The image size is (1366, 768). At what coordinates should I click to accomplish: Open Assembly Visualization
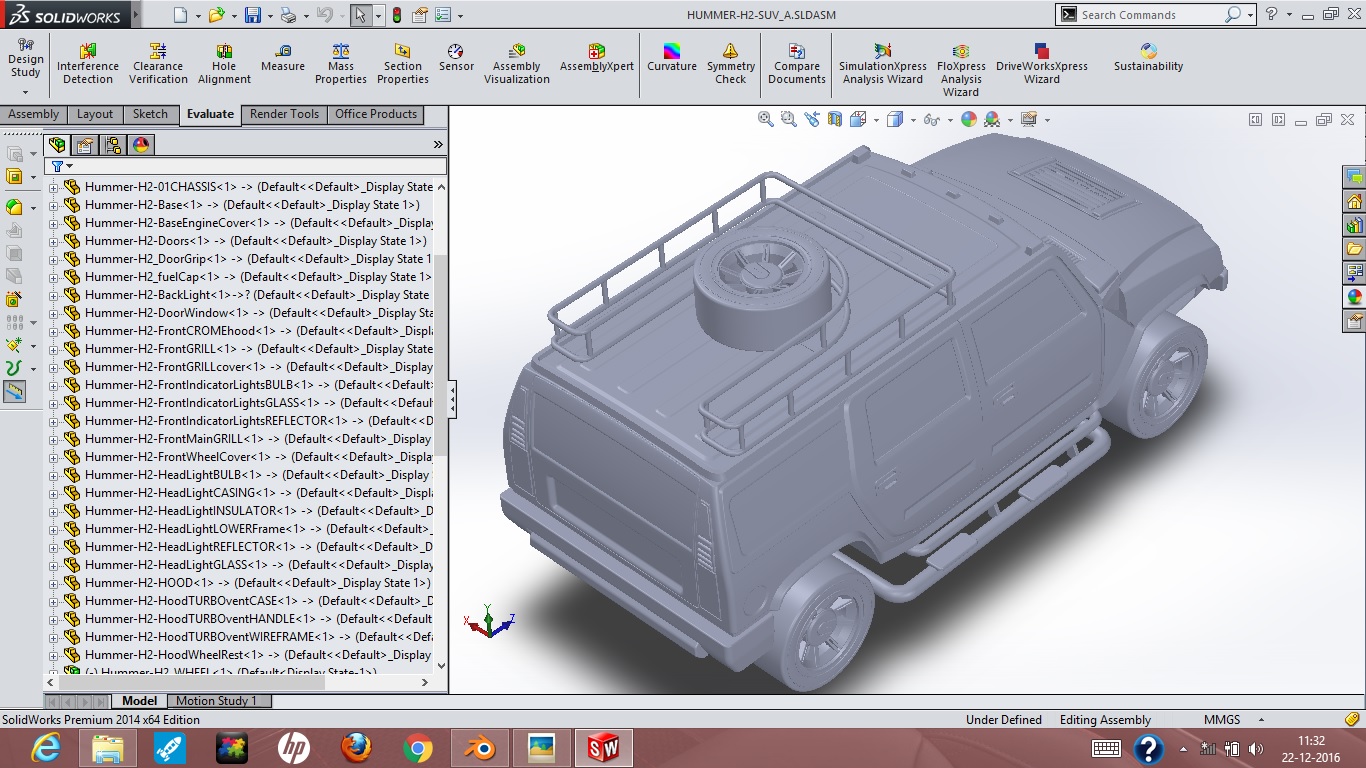pyautogui.click(x=517, y=64)
